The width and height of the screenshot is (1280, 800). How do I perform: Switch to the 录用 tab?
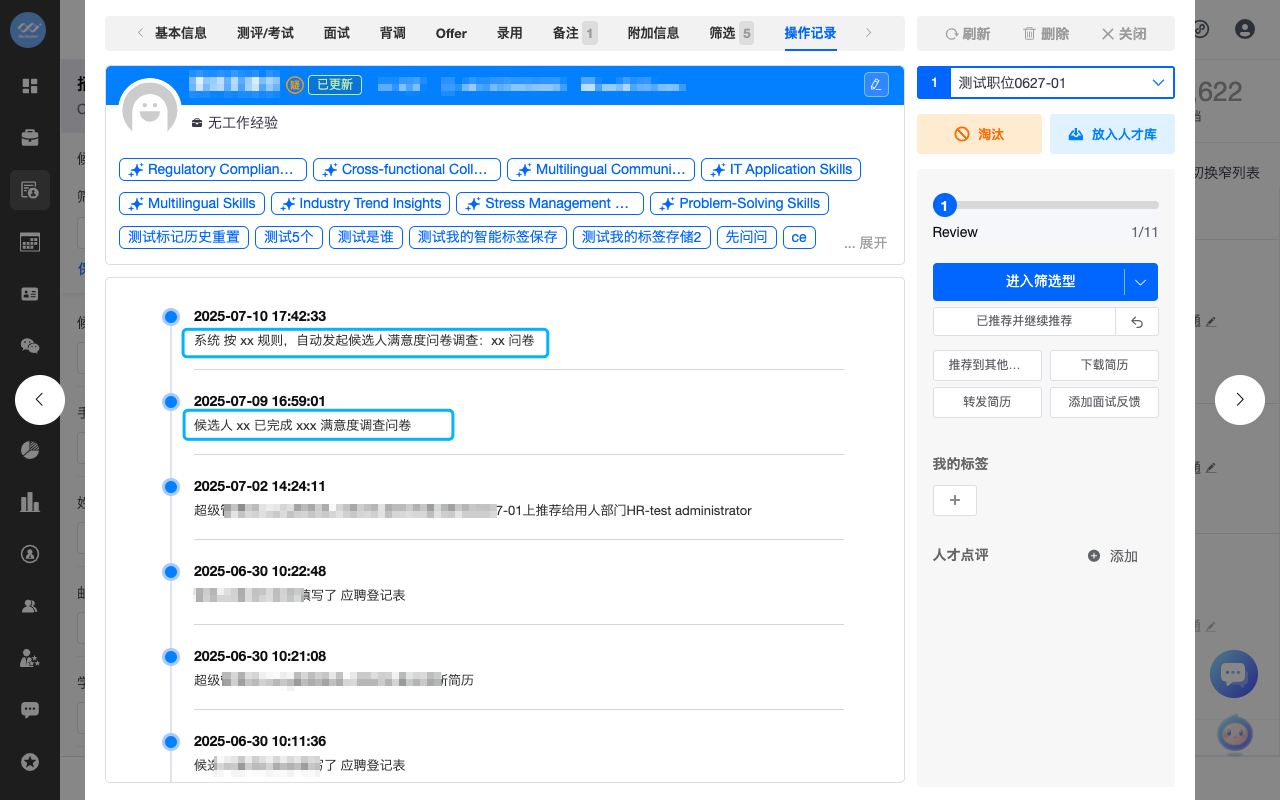tap(510, 33)
